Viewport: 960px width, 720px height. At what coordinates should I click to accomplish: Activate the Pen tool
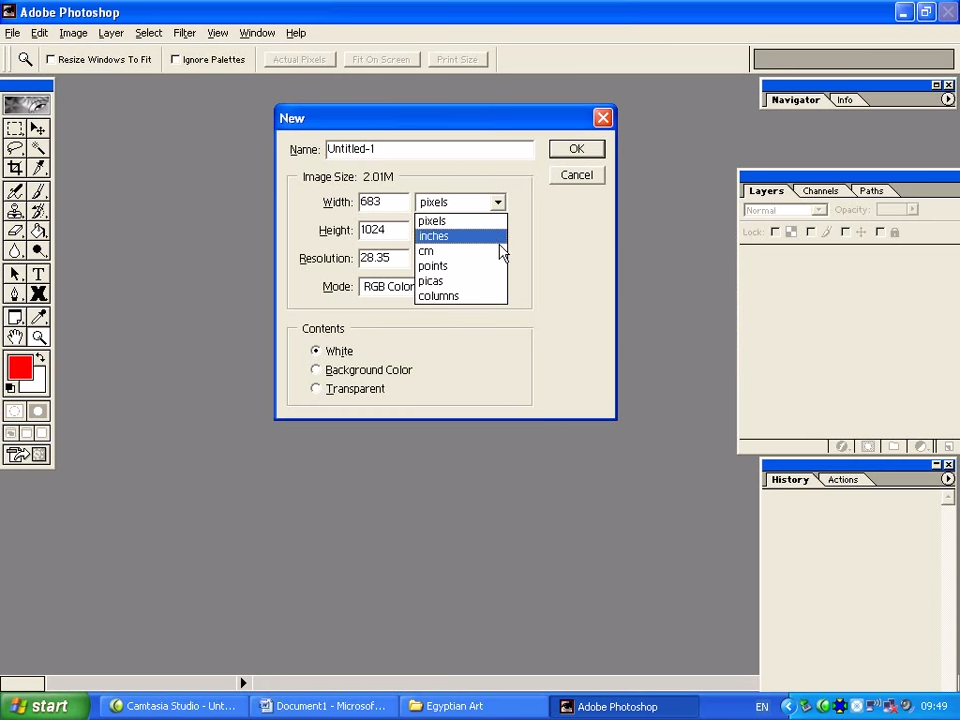pyautogui.click(x=15, y=294)
